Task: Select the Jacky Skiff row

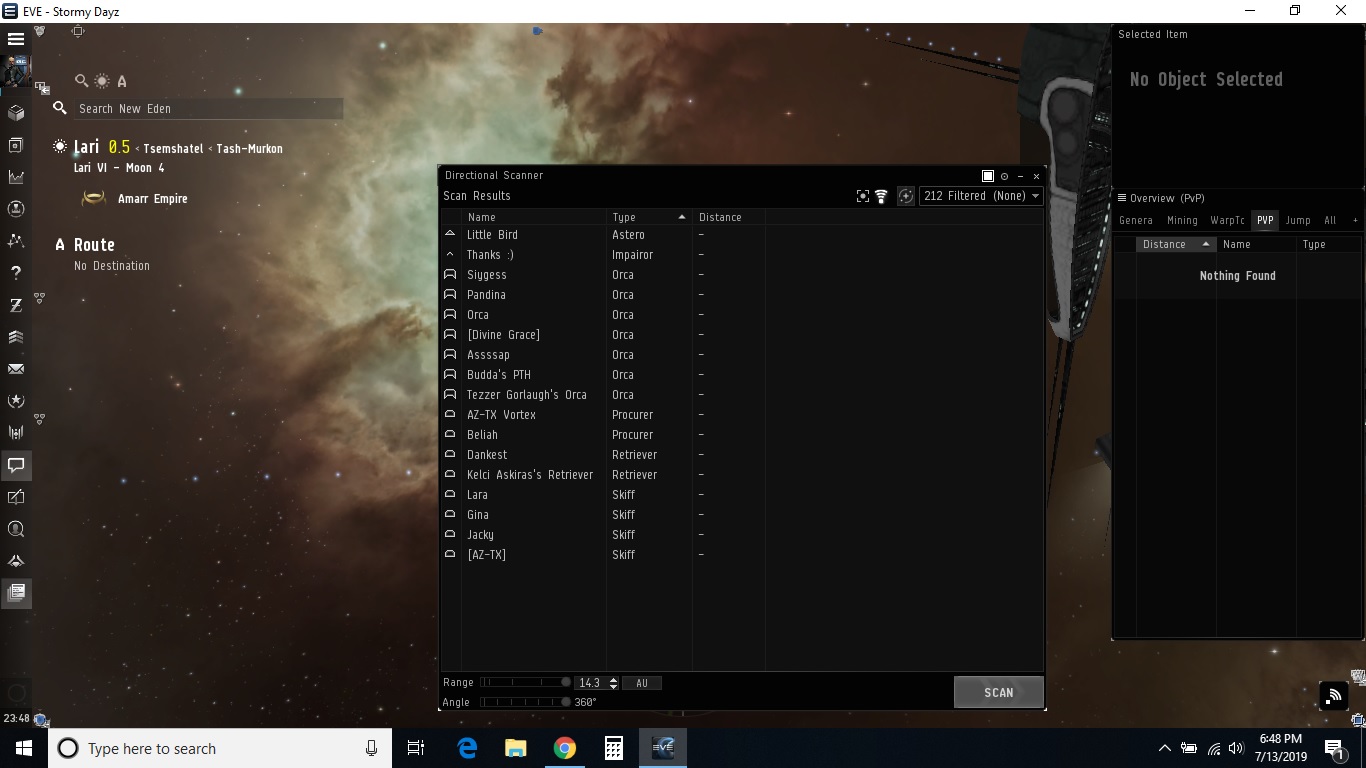Action: pyautogui.click(x=742, y=535)
